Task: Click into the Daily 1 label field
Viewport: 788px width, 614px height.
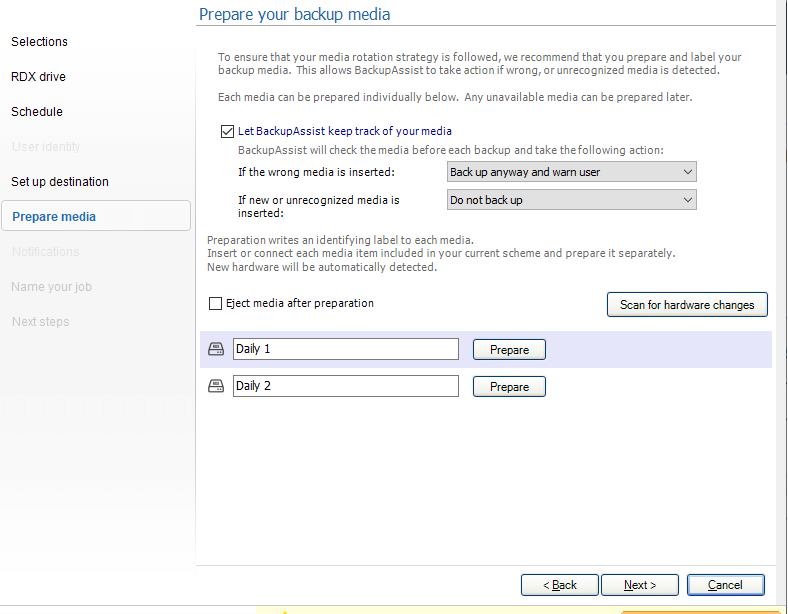Action: pos(345,349)
